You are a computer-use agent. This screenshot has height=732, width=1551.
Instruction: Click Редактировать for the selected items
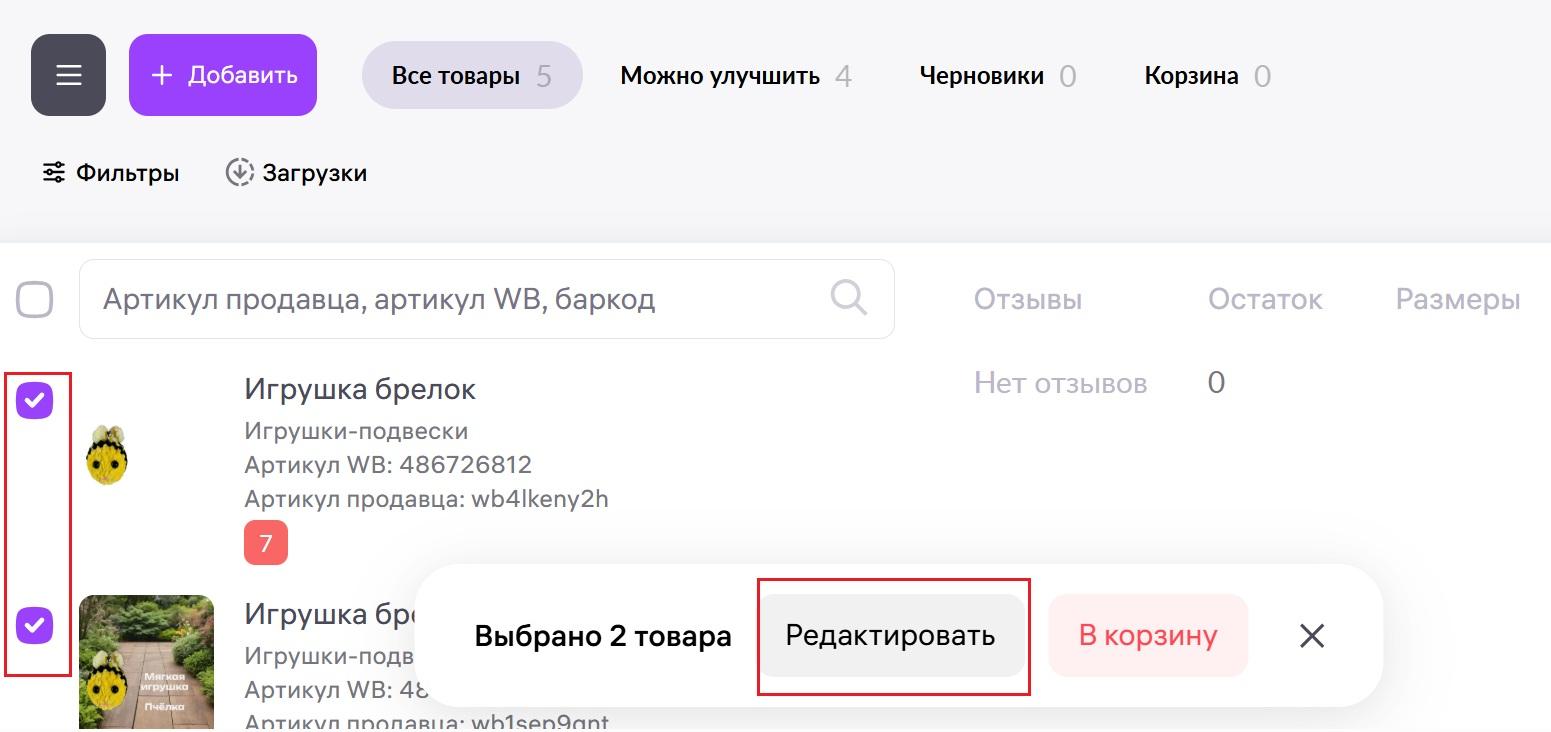tap(891, 636)
